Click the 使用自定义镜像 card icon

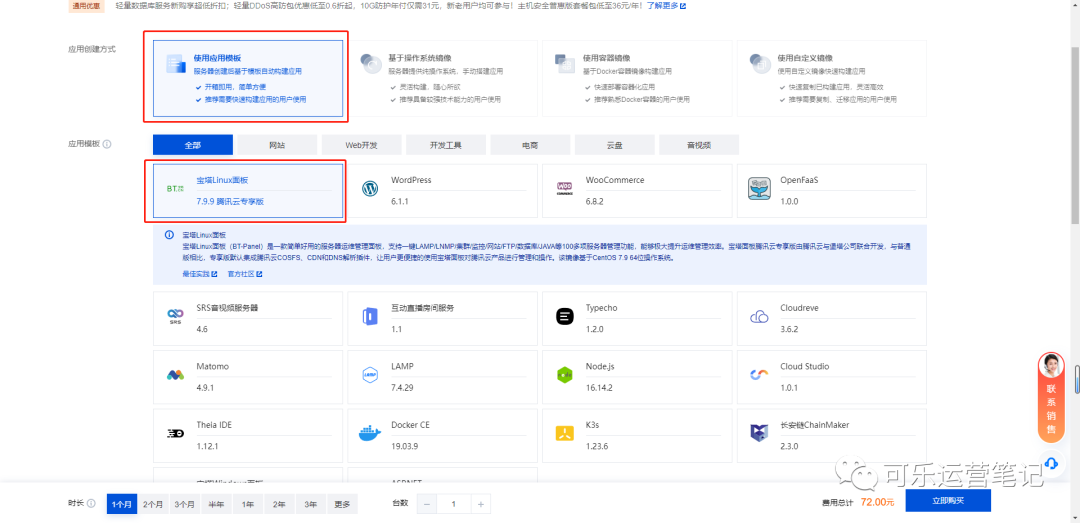[760, 64]
